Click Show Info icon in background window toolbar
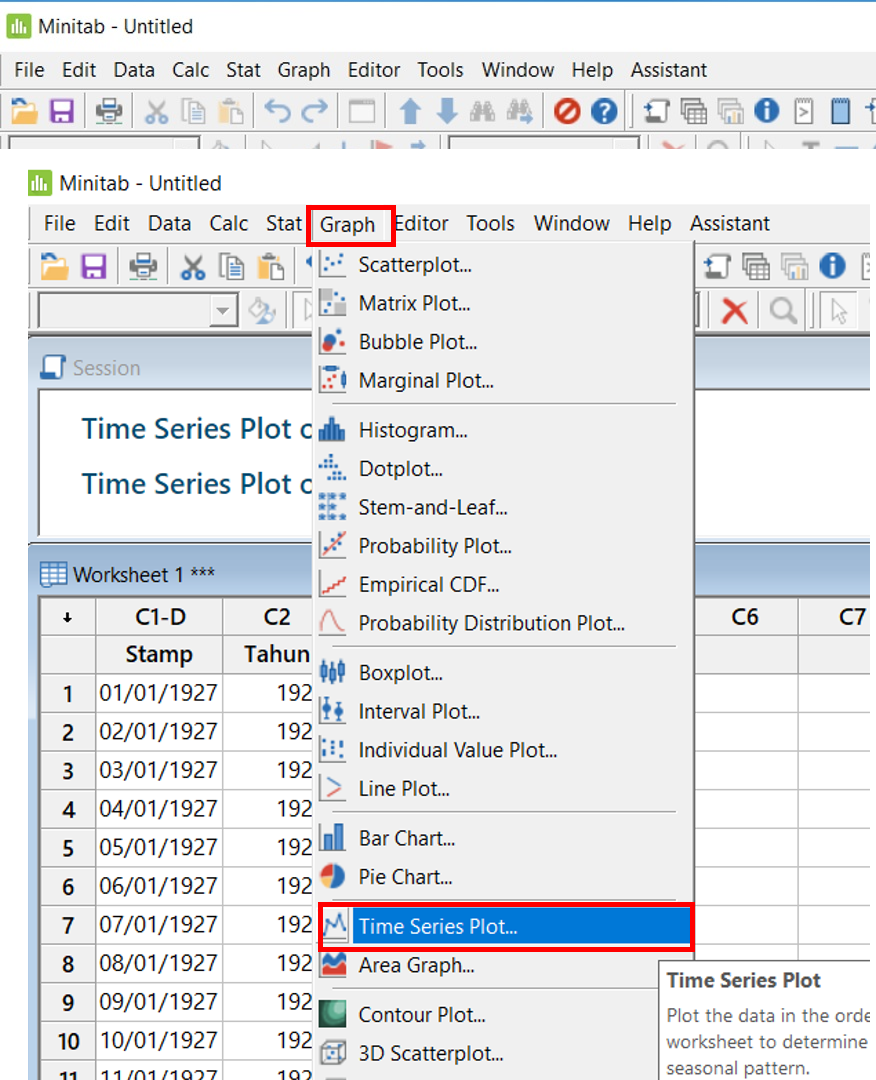The width and height of the screenshot is (876, 1080). [x=766, y=111]
